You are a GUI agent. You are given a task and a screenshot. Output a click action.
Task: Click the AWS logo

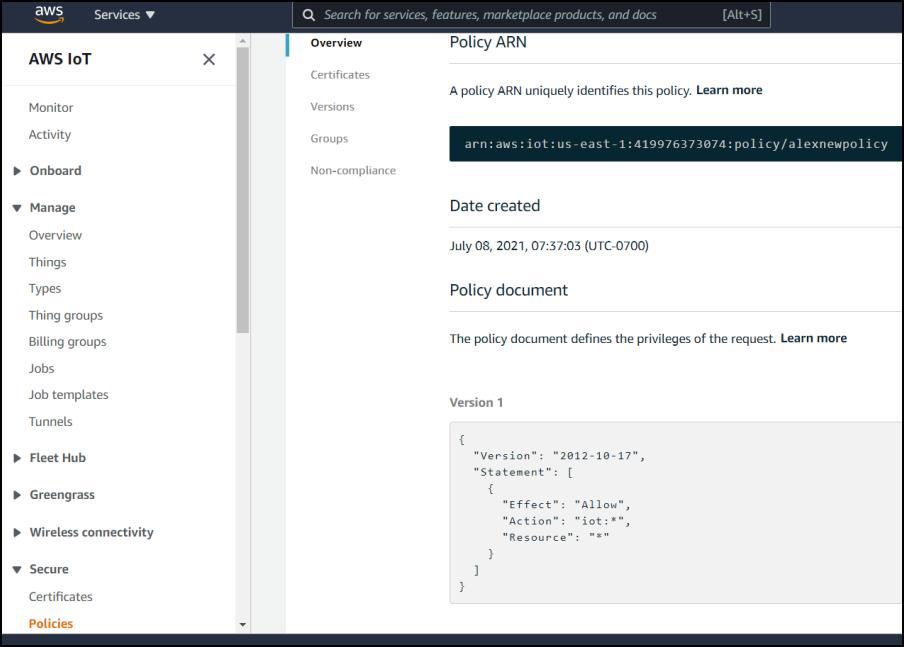pos(49,14)
